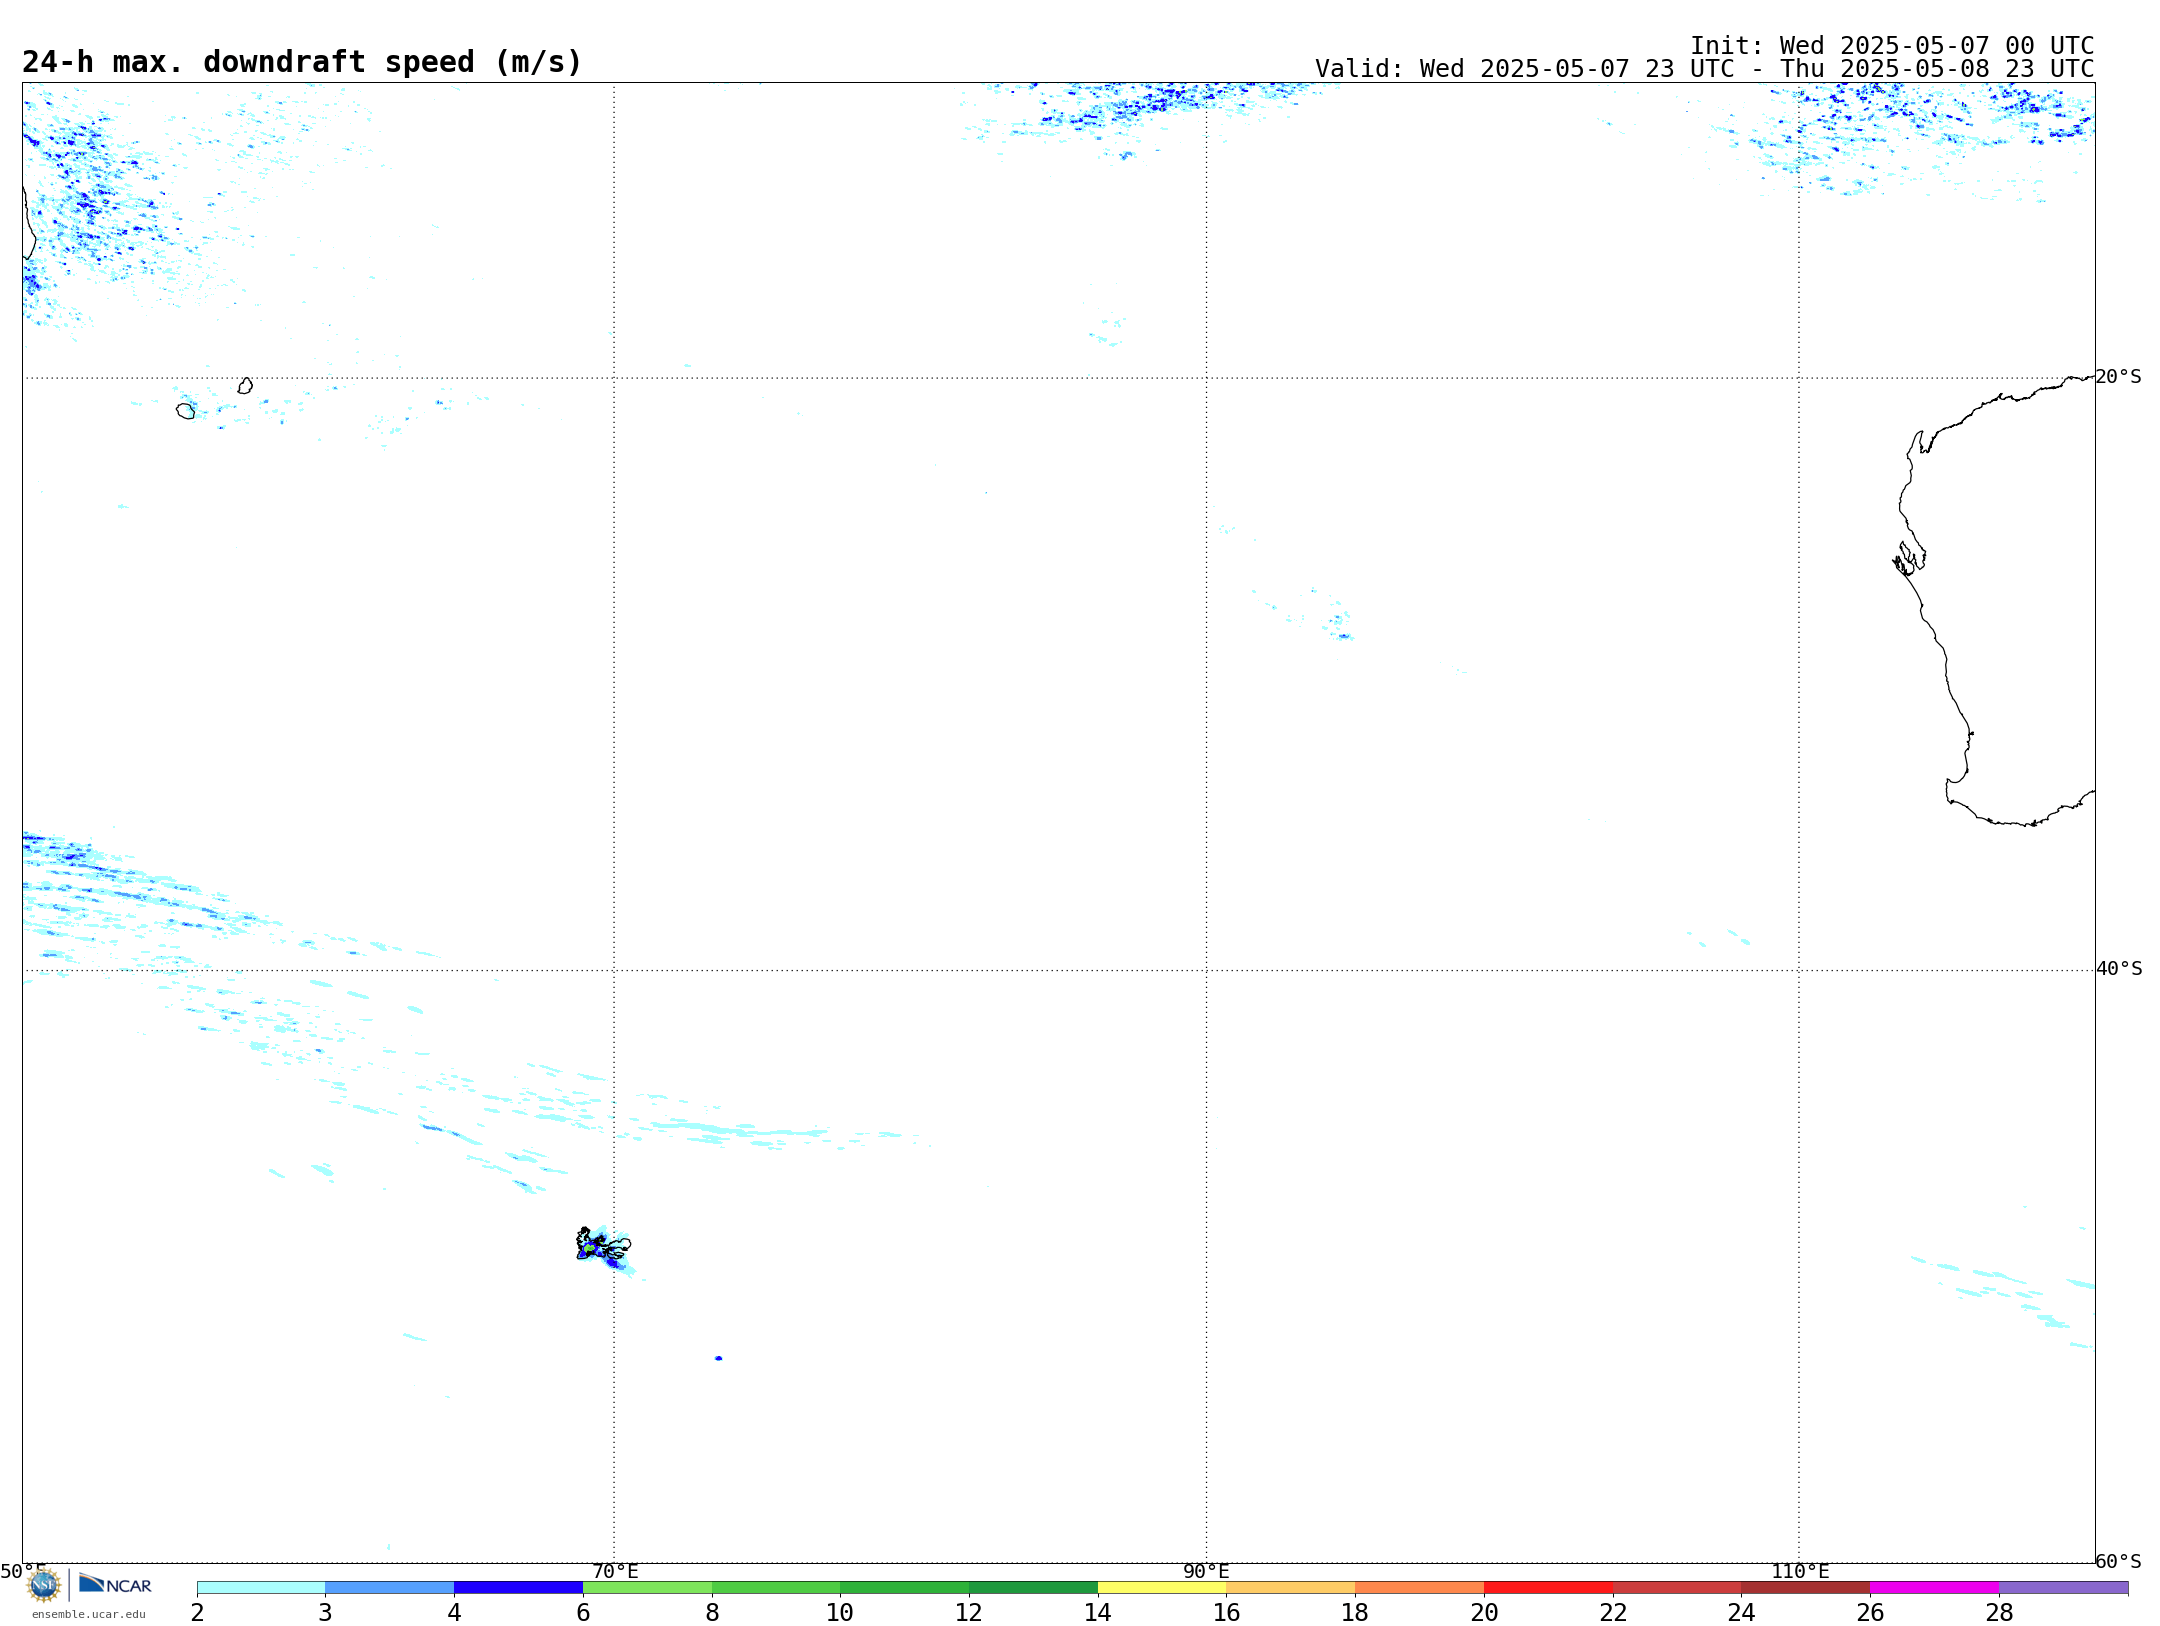Image resolution: width=2160 pixels, height=1626 pixels.
Task: Click the 40°S latitude label
Action: click(x=2119, y=969)
